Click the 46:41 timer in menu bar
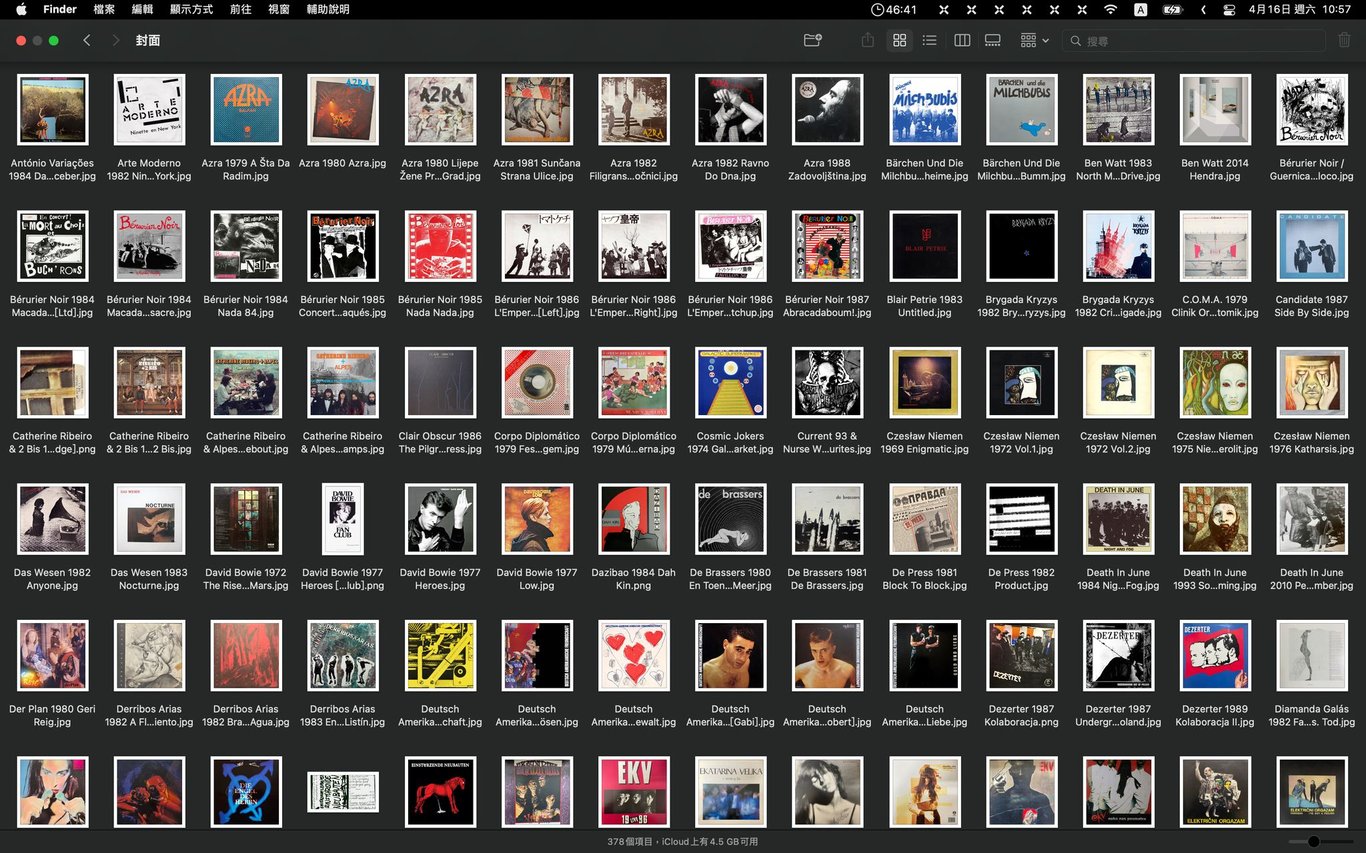Image resolution: width=1366 pixels, height=853 pixels. 894,9
